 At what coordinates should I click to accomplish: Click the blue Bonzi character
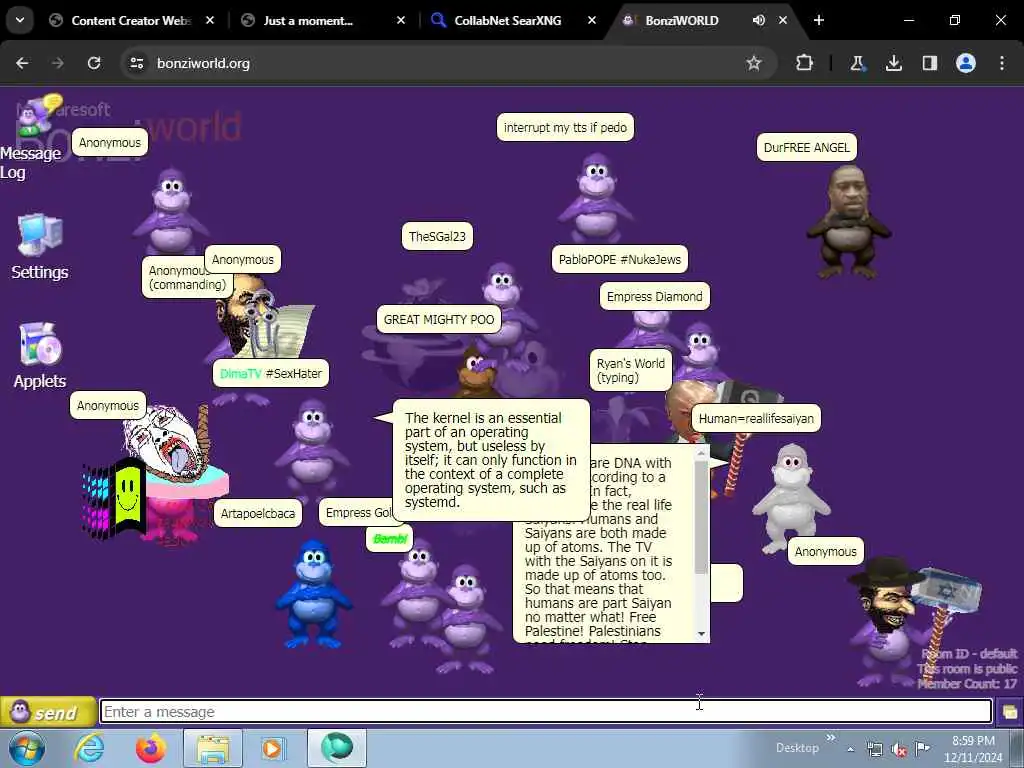click(313, 593)
